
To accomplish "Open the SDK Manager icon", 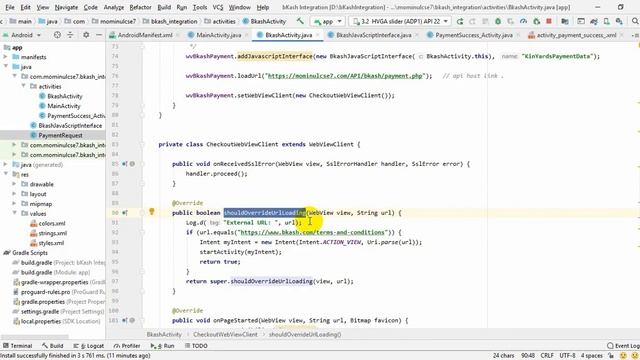I will (619, 21).
